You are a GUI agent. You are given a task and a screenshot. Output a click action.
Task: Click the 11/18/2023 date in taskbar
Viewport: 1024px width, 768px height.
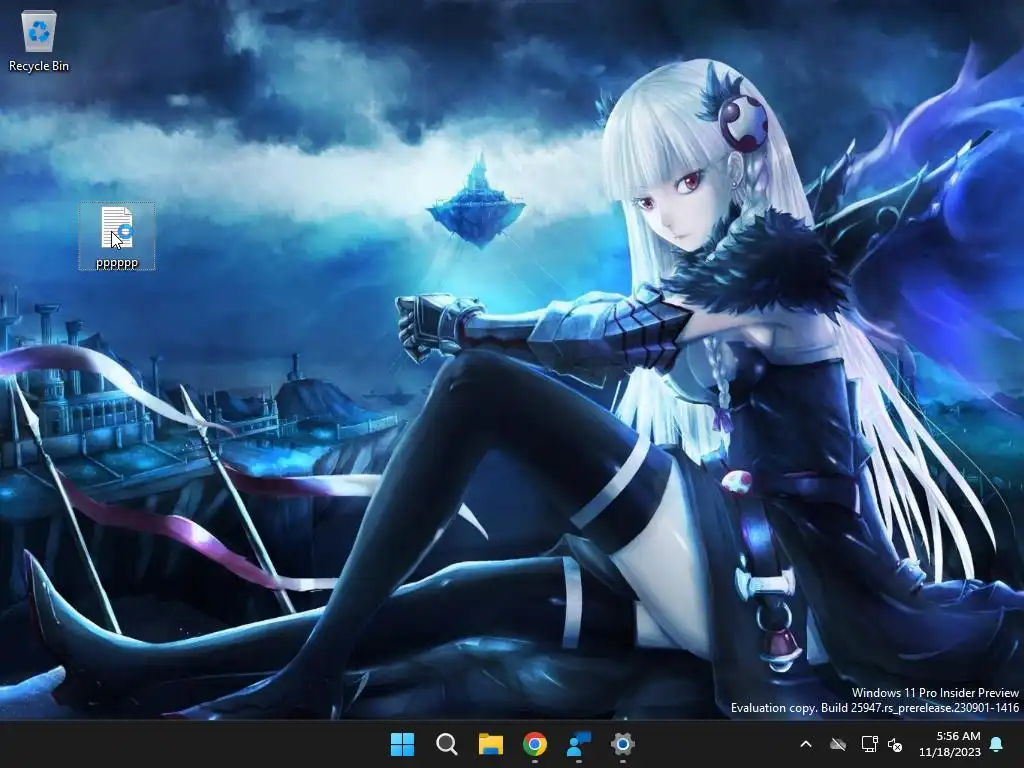[x=950, y=752]
